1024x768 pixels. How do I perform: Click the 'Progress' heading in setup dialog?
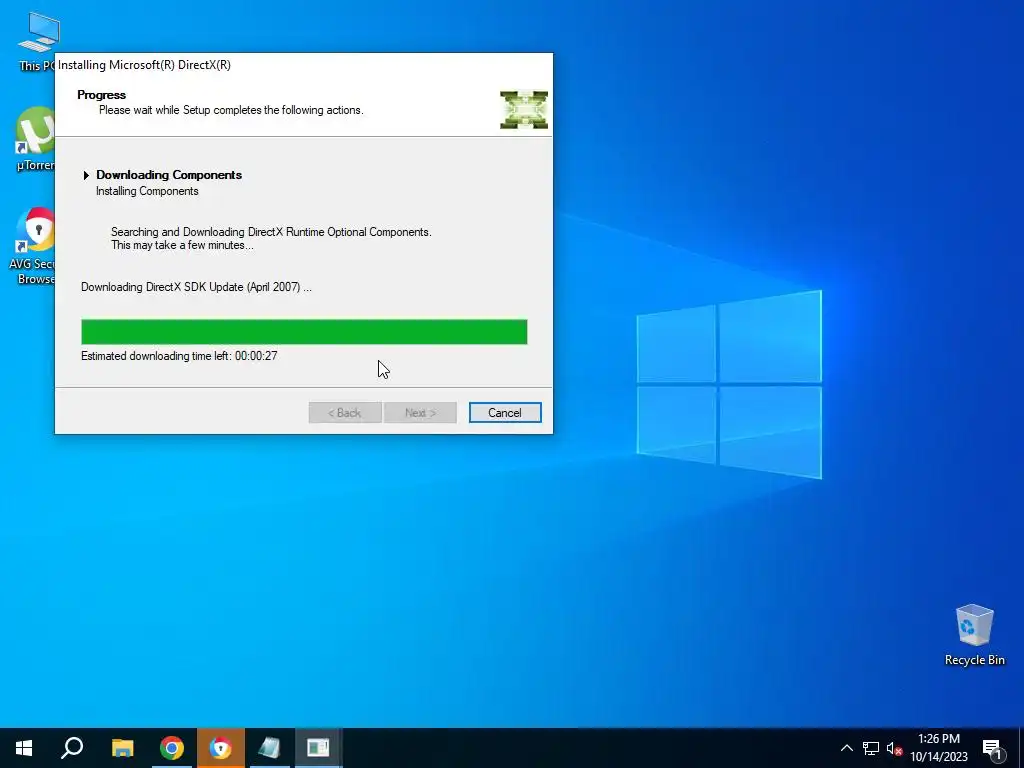coord(101,95)
